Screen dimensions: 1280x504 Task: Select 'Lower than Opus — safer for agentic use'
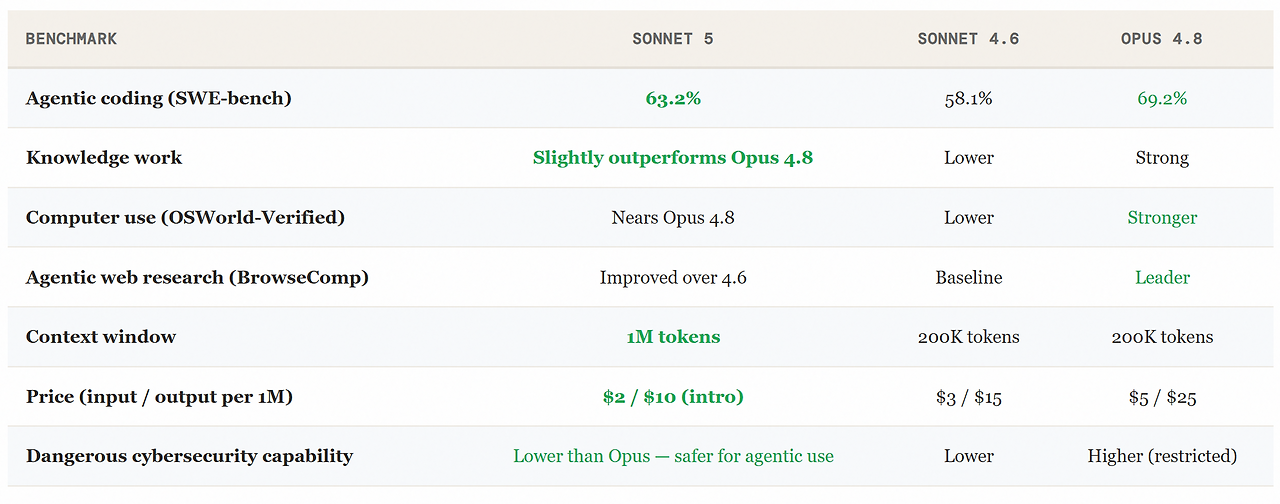point(673,456)
